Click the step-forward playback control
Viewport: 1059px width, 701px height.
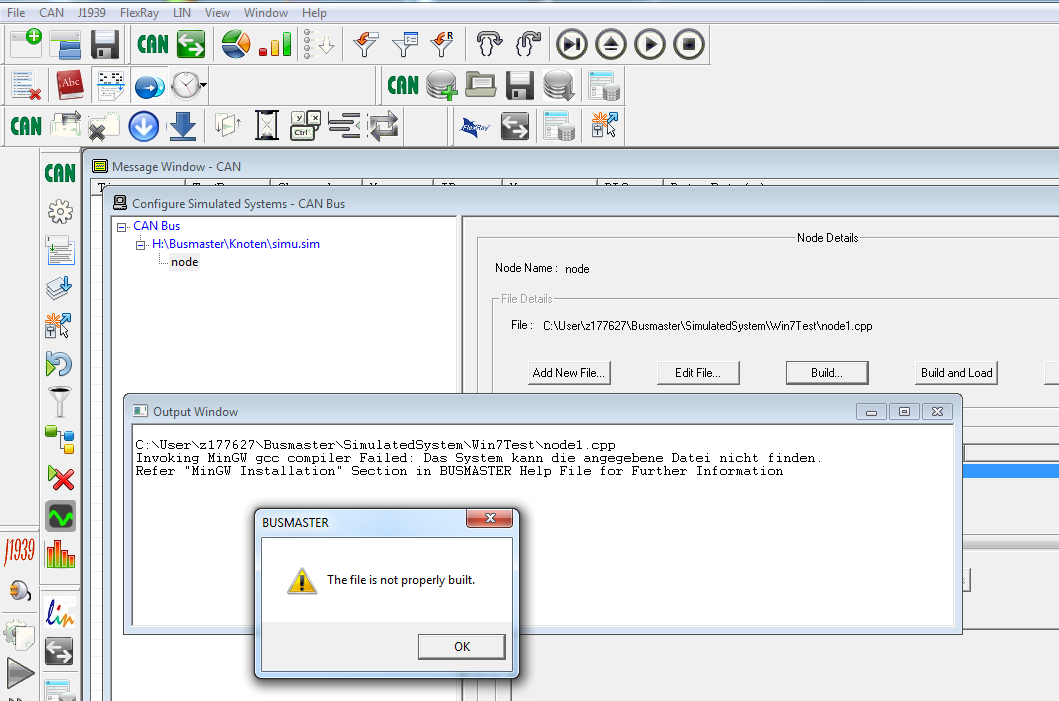tap(571, 45)
